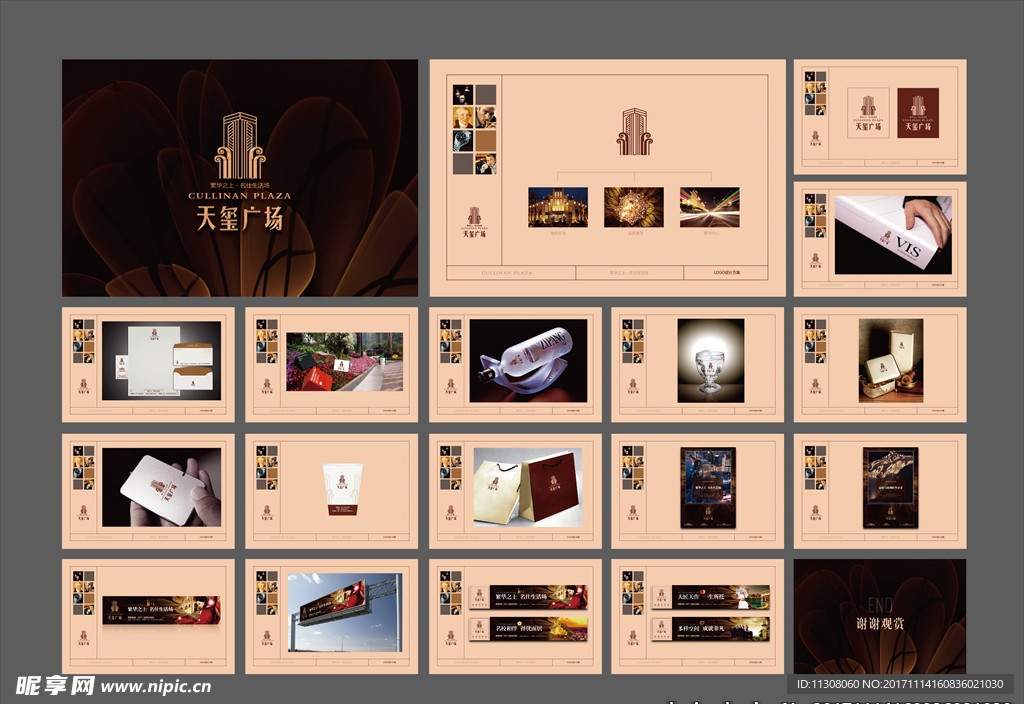Open the letterhead and envelopes stationery image
This screenshot has height=704, width=1024.
click(x=161, y=362)
